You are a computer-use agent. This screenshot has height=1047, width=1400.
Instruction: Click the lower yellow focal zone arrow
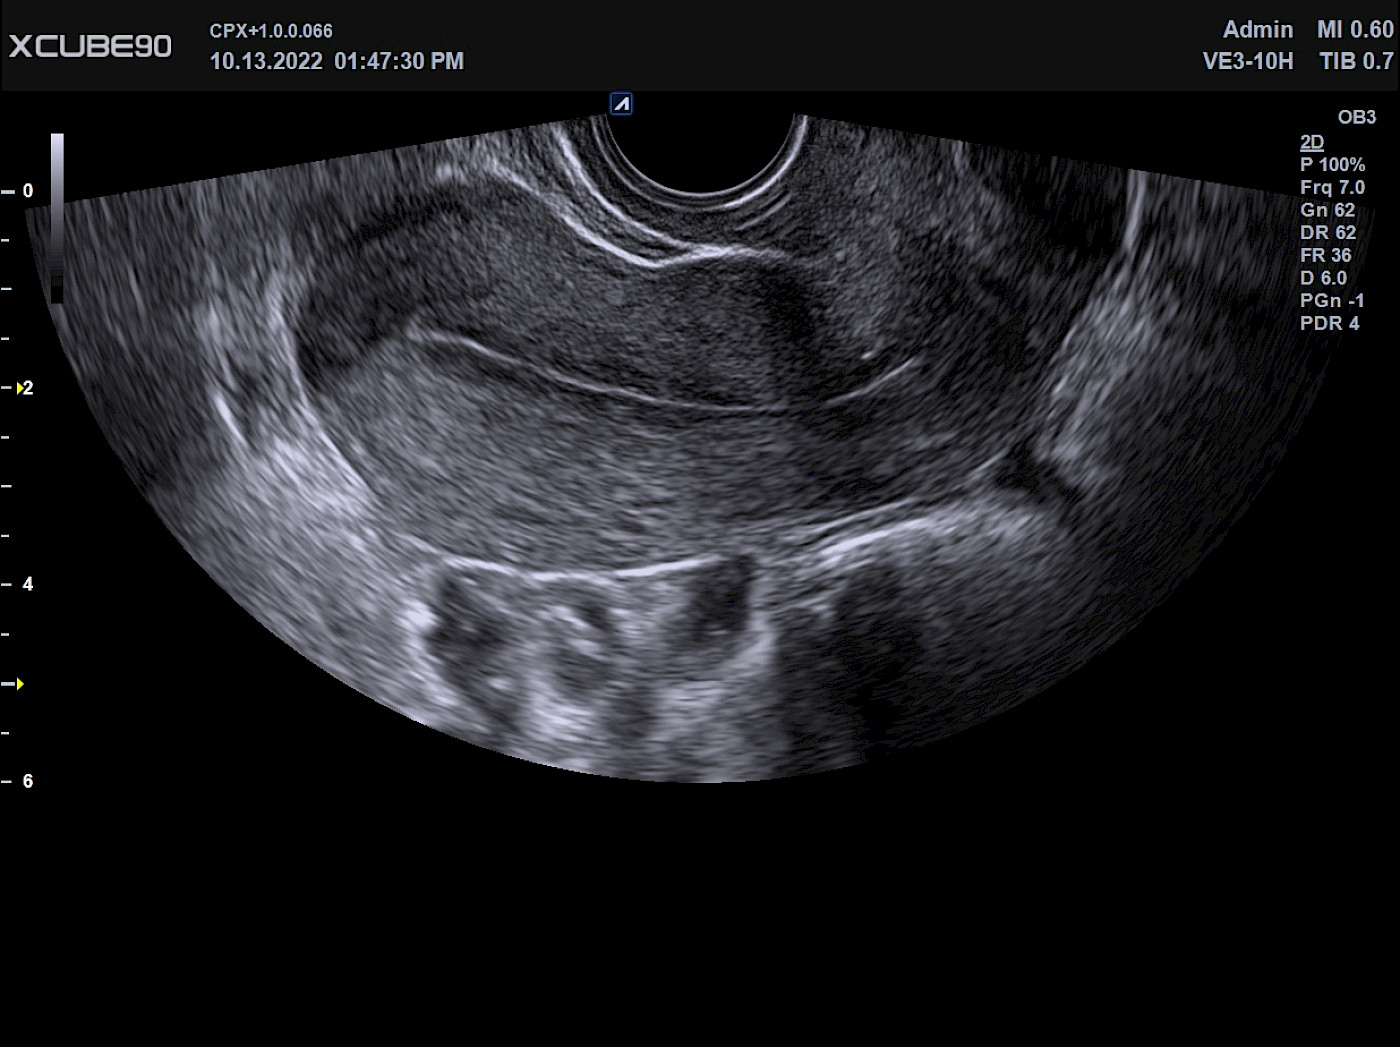pyautogui.click(x=19, y=684)
